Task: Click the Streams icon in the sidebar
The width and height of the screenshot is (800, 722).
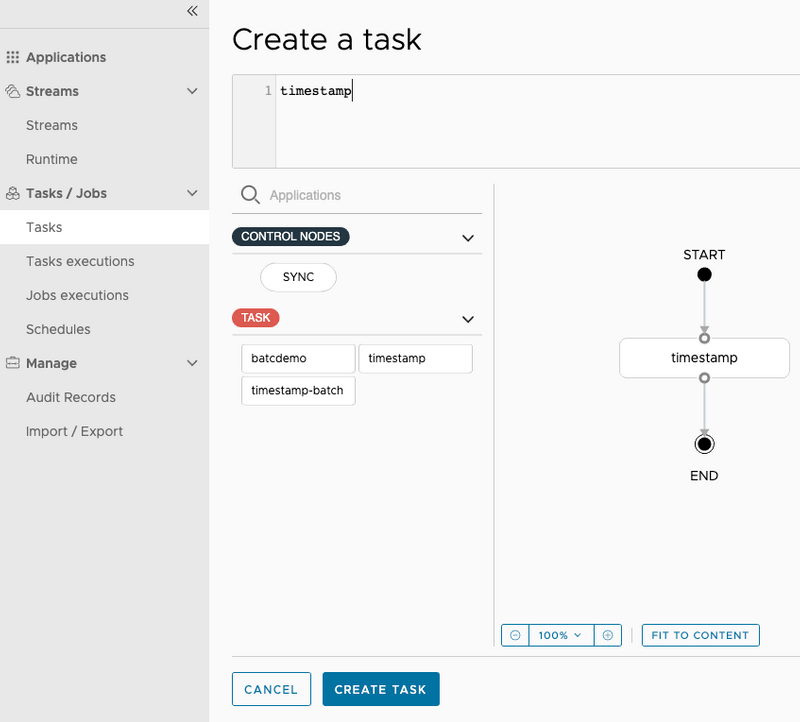Action: [14, 91]
